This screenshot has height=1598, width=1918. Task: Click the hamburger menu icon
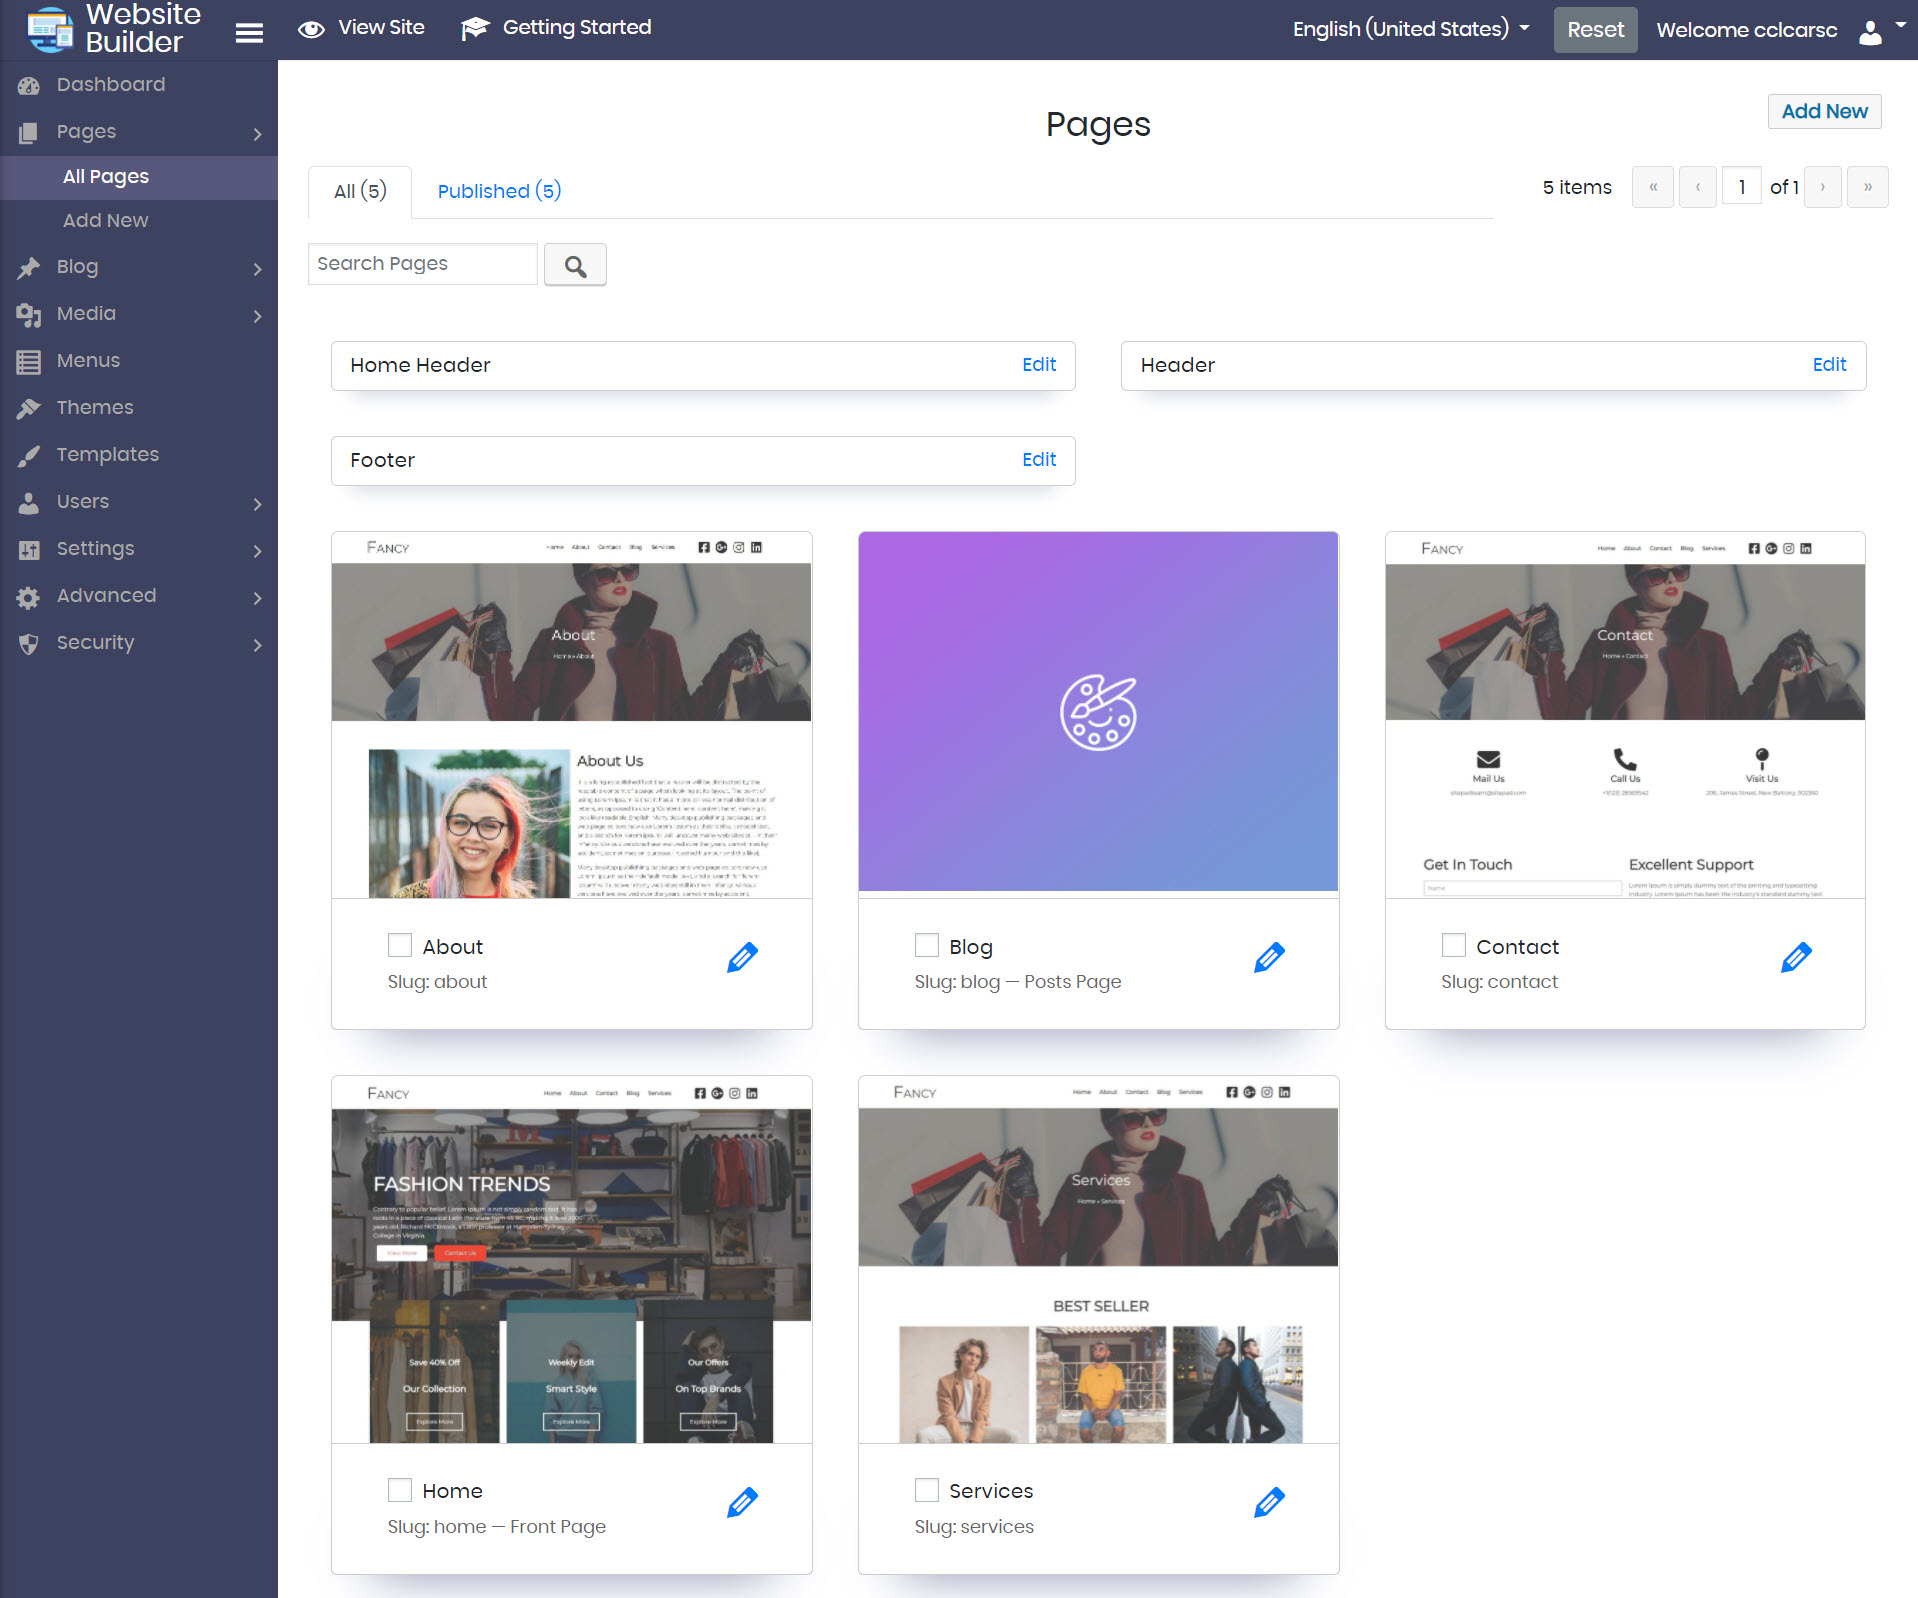pos(249,33)
